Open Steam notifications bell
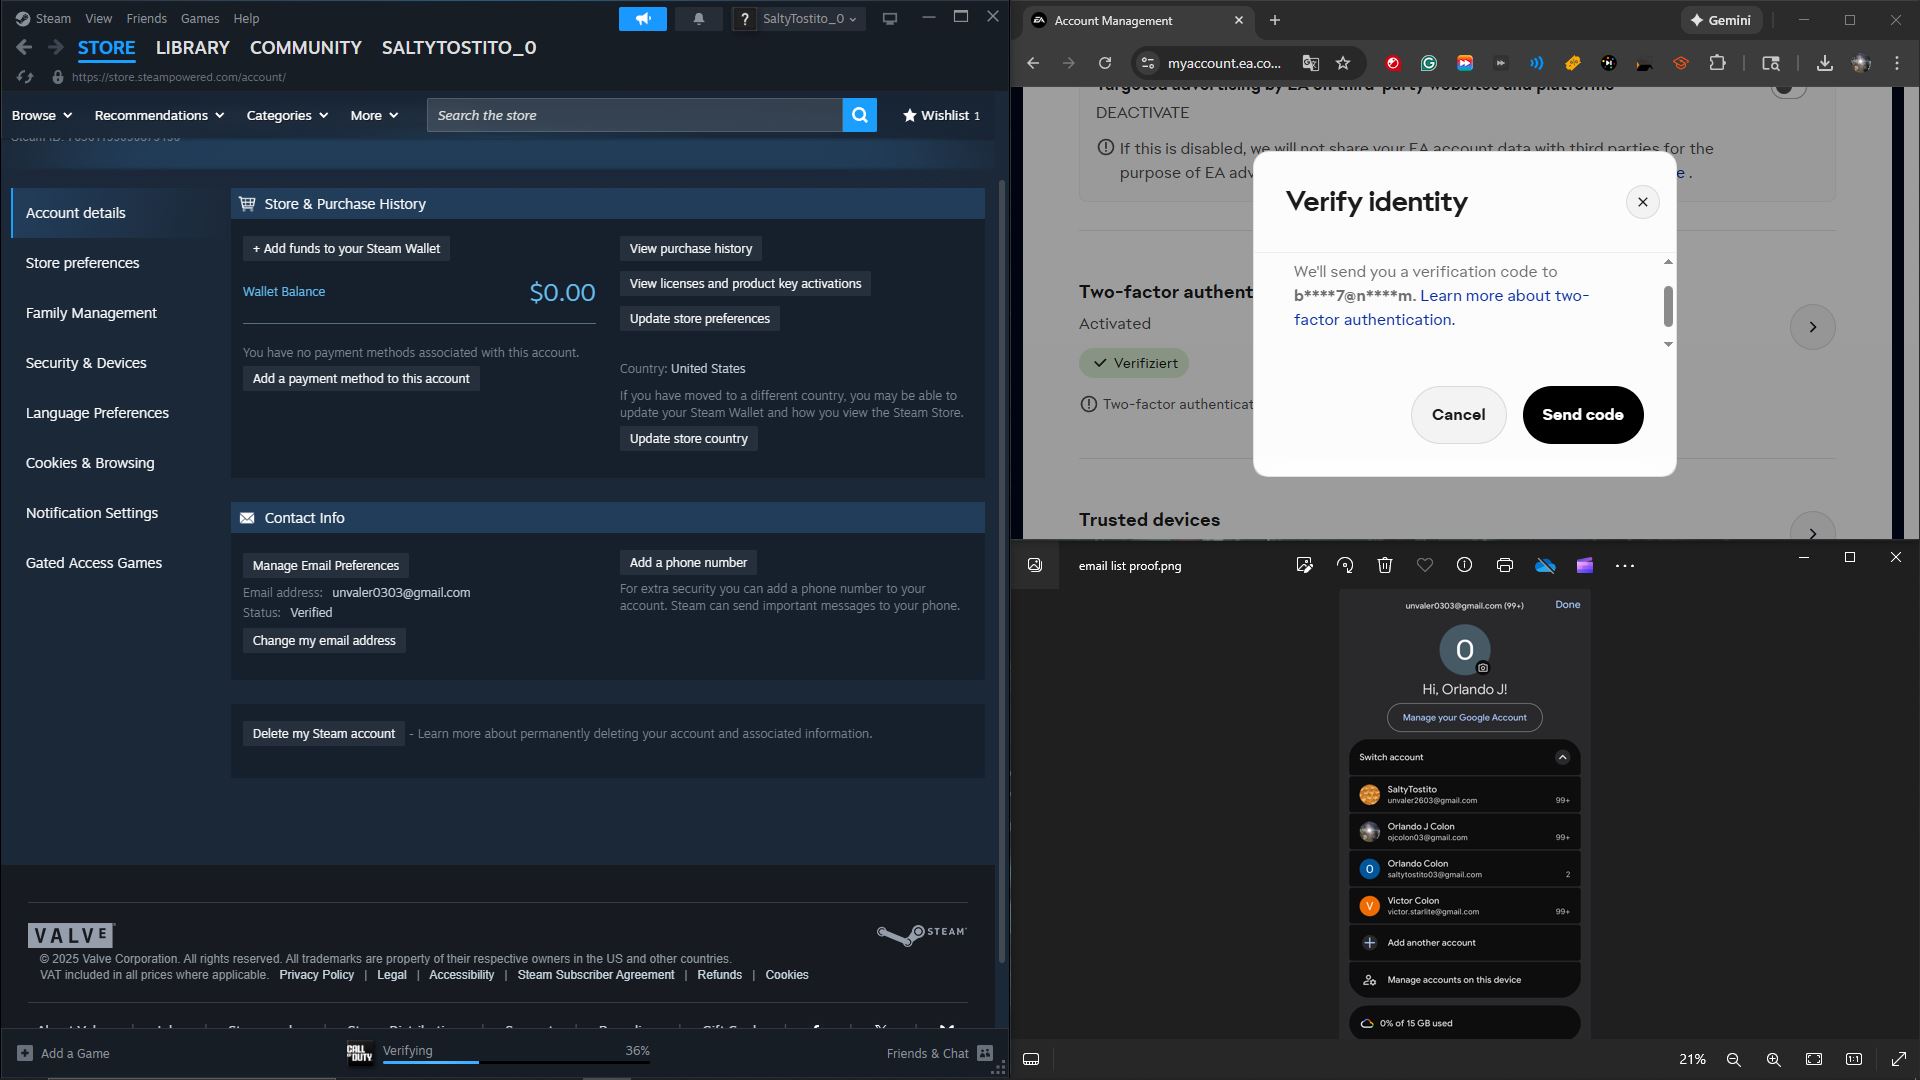This screenshot has width=1920, height=1080. tap(698, 19)
